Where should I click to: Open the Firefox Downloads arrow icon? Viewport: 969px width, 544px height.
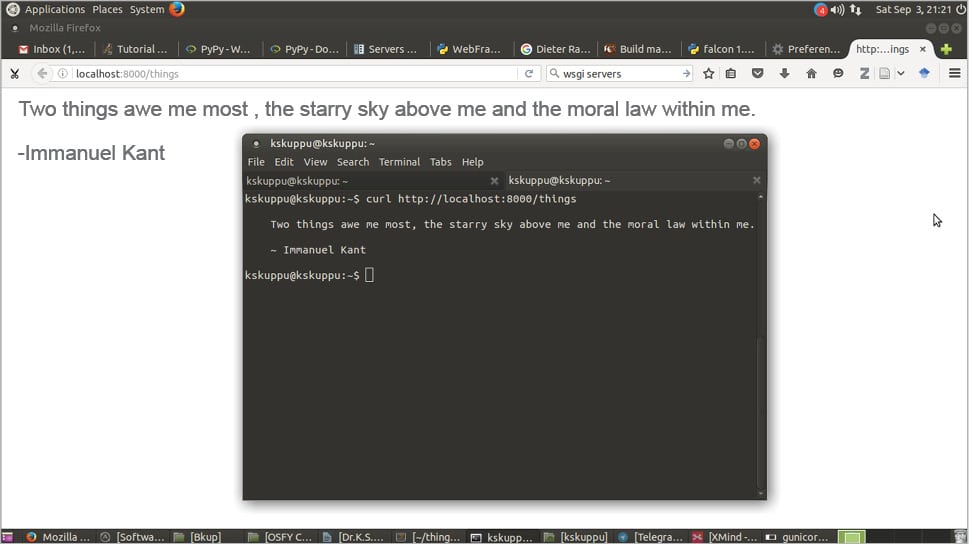click(x=784, y=73)
